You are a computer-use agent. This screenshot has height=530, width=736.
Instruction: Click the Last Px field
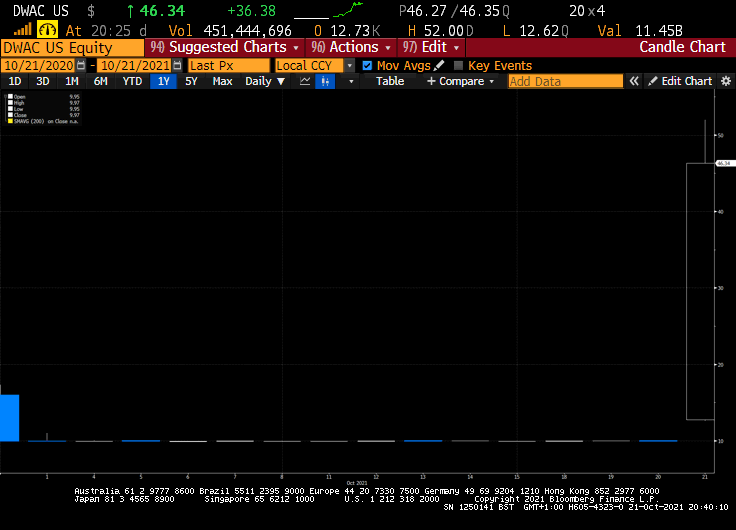pyautogui.click(x=229, y=65)
